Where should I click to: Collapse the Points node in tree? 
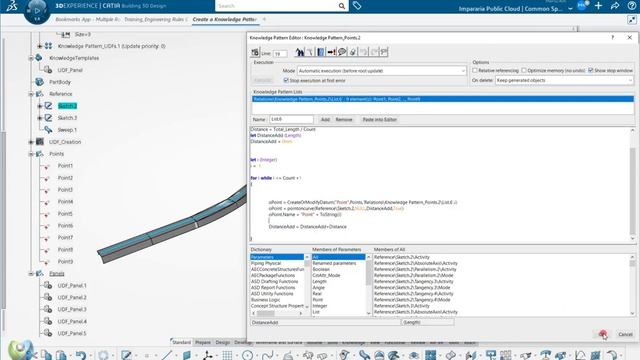click(31, 154)
